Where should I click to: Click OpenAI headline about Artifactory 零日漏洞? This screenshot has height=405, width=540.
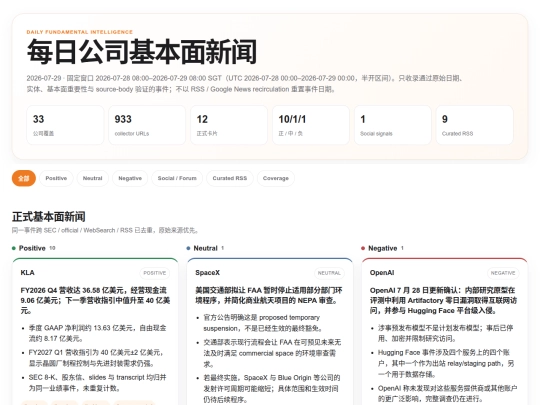444,300
